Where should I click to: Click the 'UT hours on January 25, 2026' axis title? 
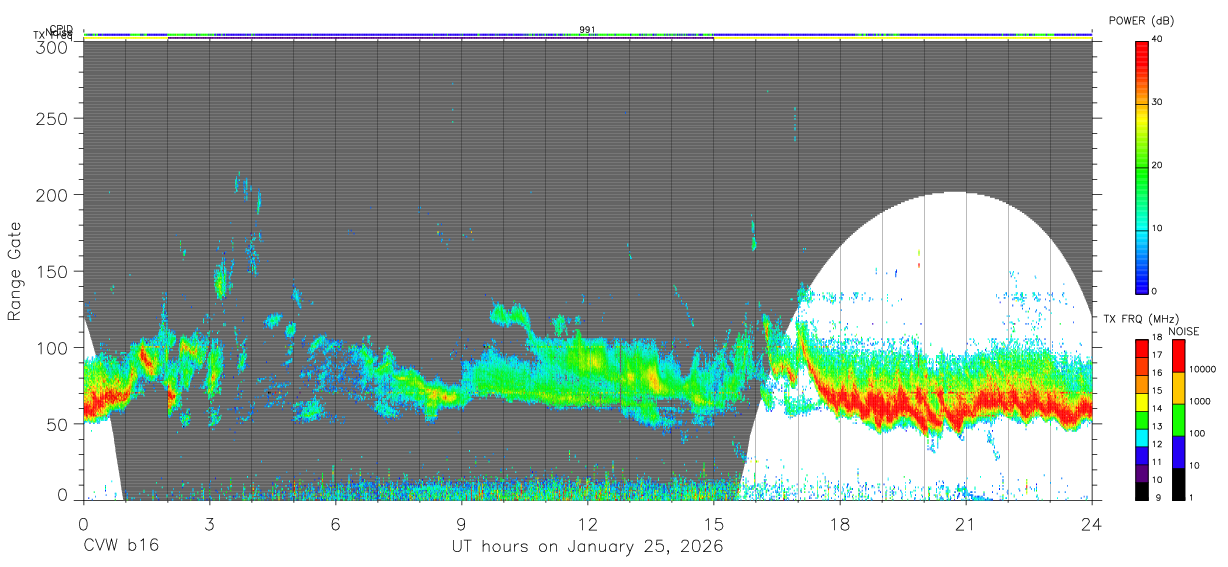(587, 547)
